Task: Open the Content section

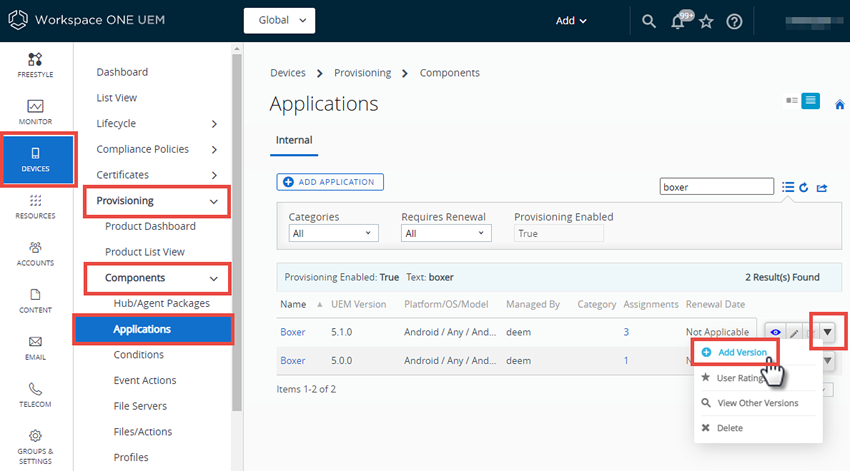Action: (x=35, y=301)
